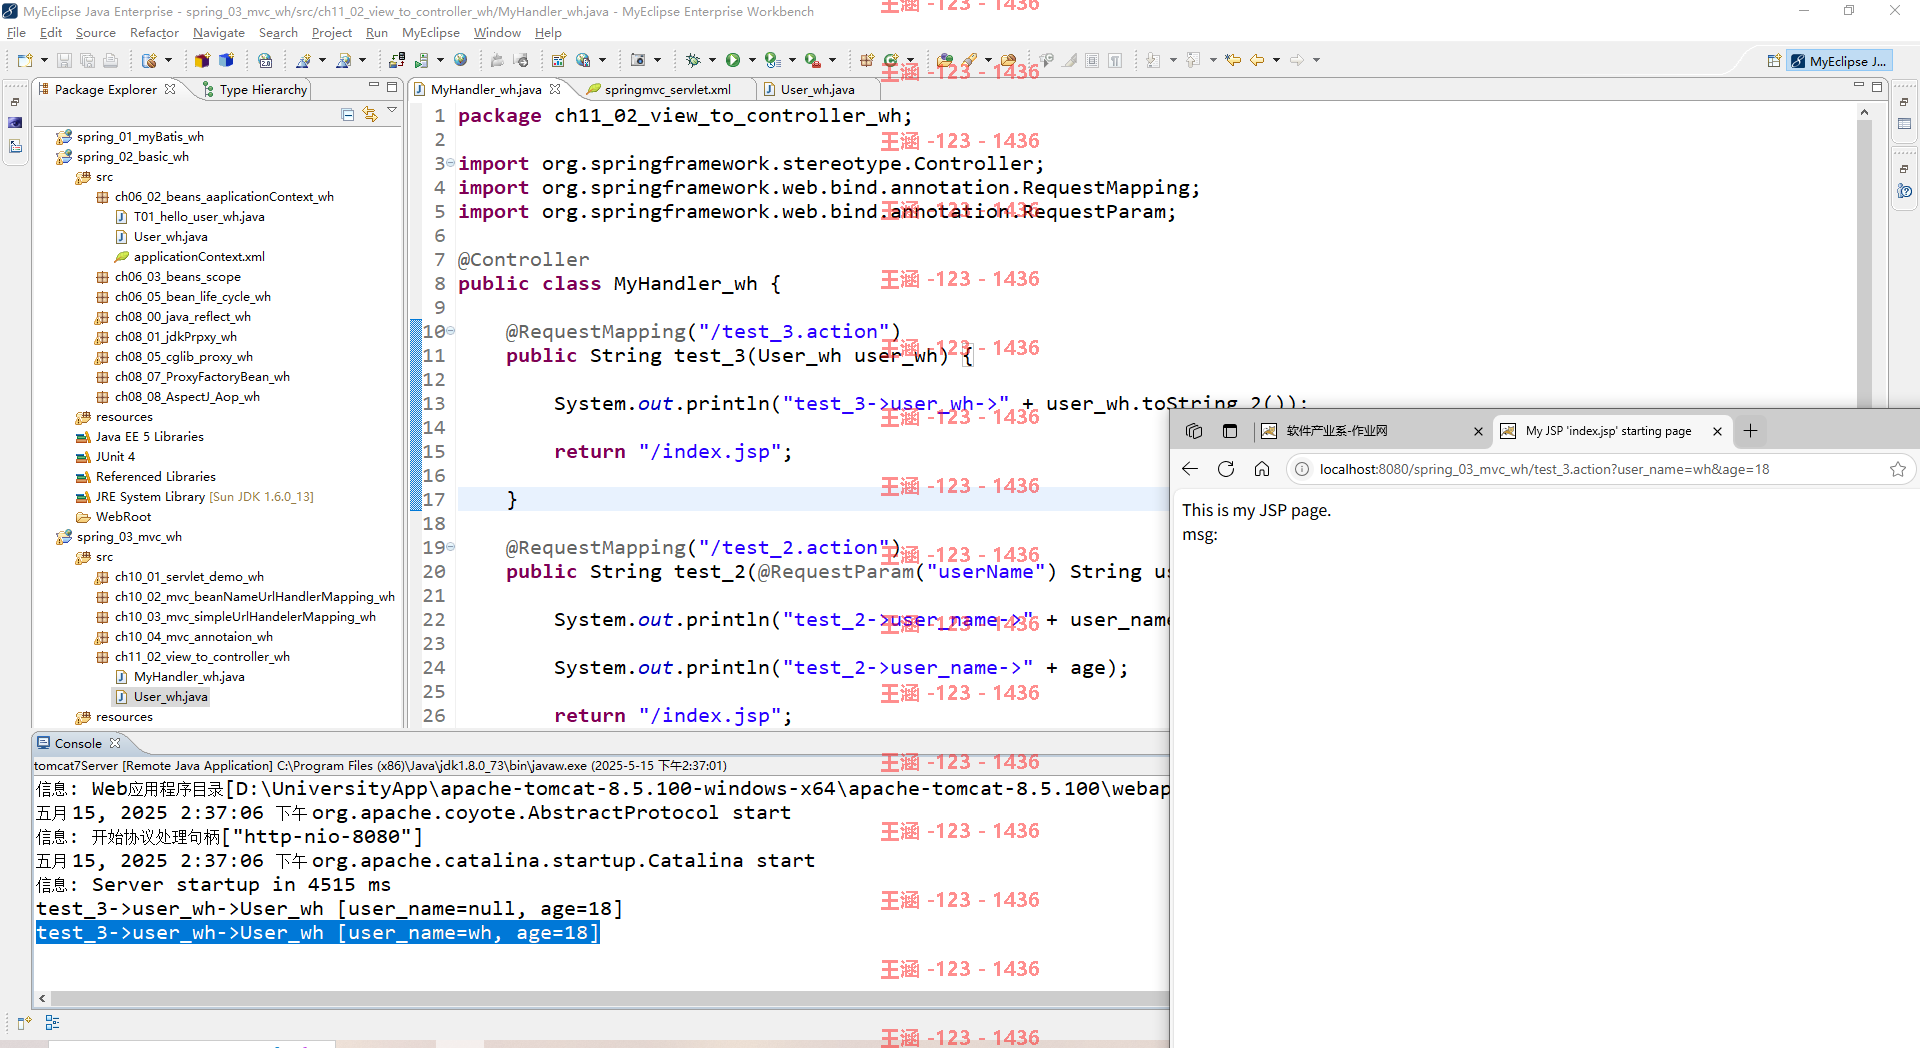Click the browser address bar URL

point(1544,469)
